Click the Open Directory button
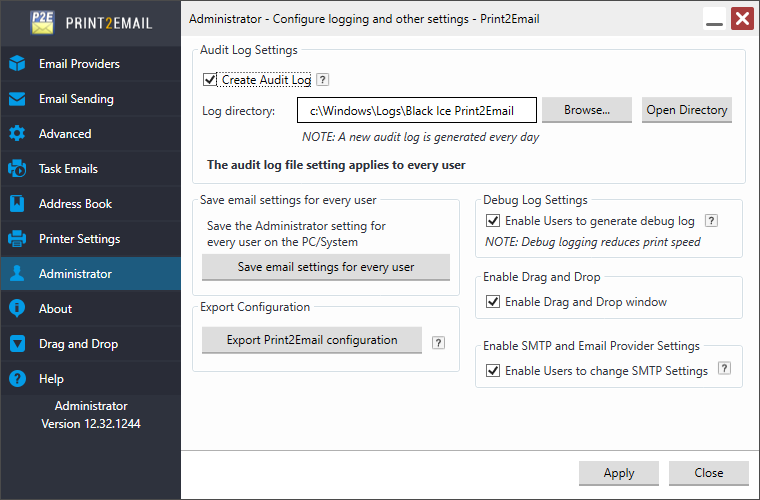Screen dimensions: 760x500 pos(686,110)
